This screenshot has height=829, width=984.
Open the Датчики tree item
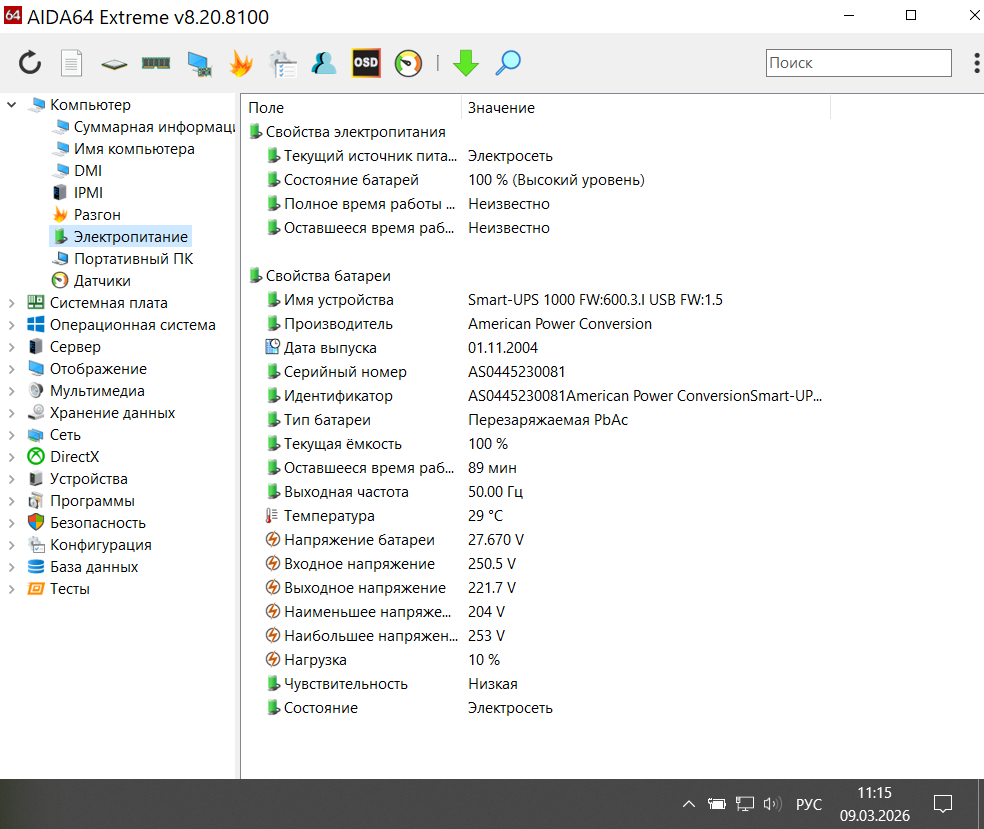coord(102,281)
